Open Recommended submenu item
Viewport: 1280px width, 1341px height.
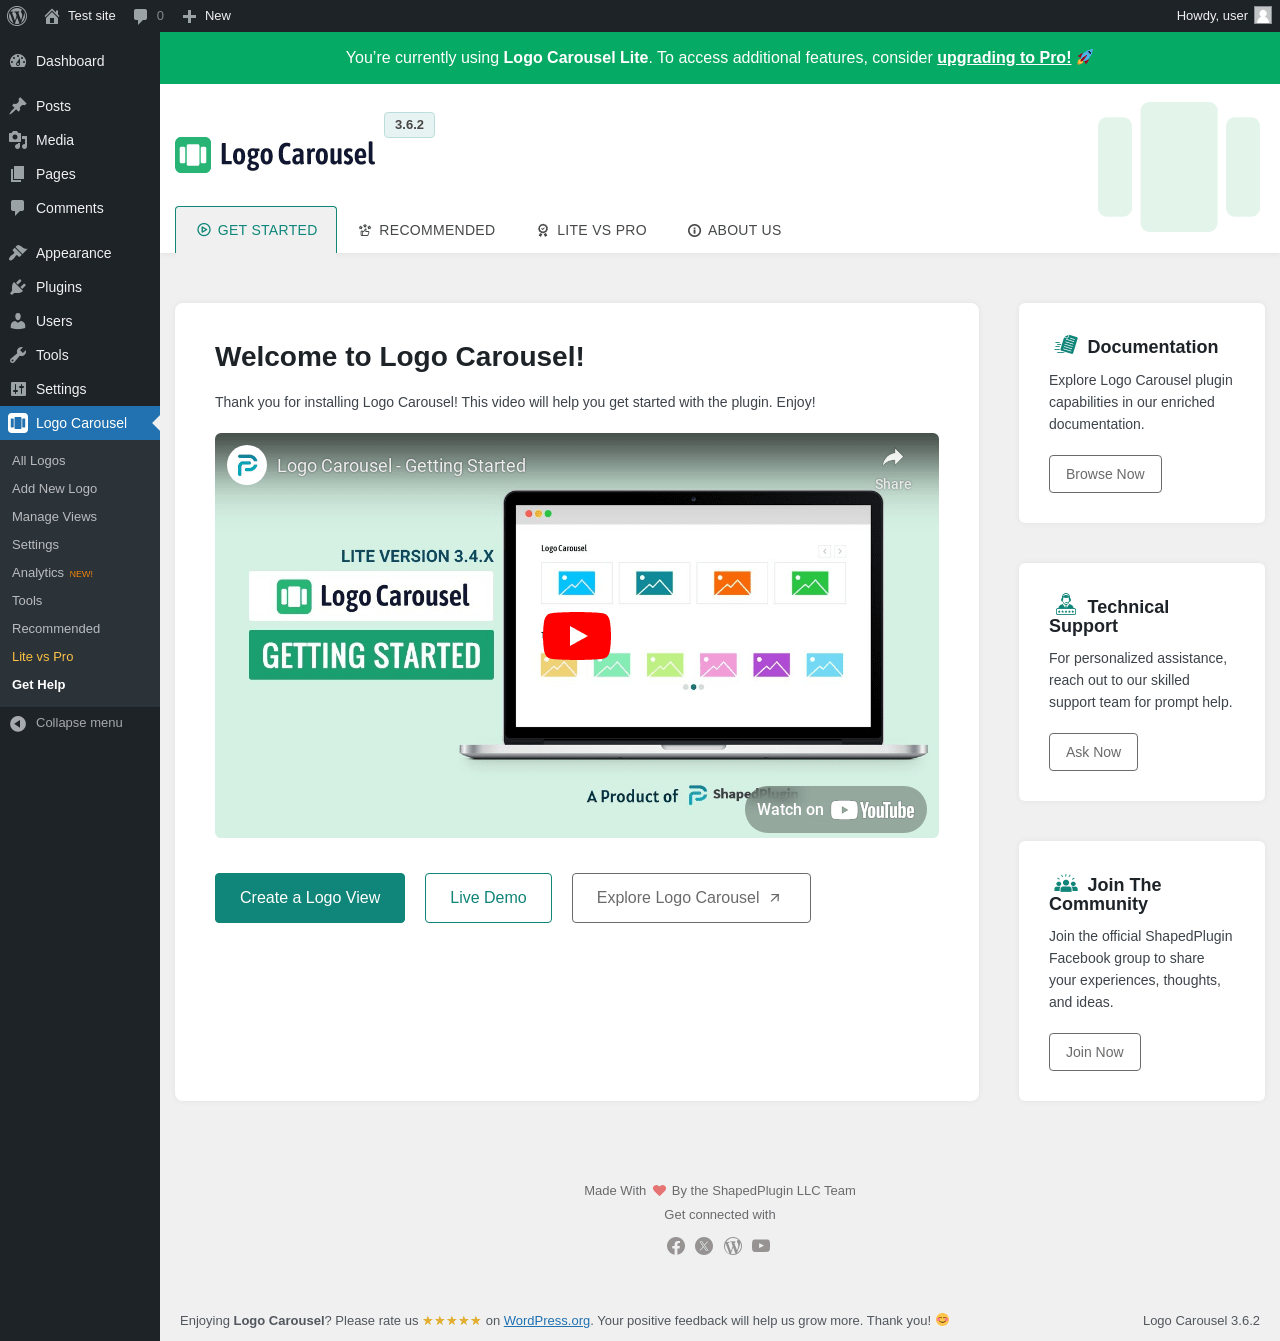point(56,629)
